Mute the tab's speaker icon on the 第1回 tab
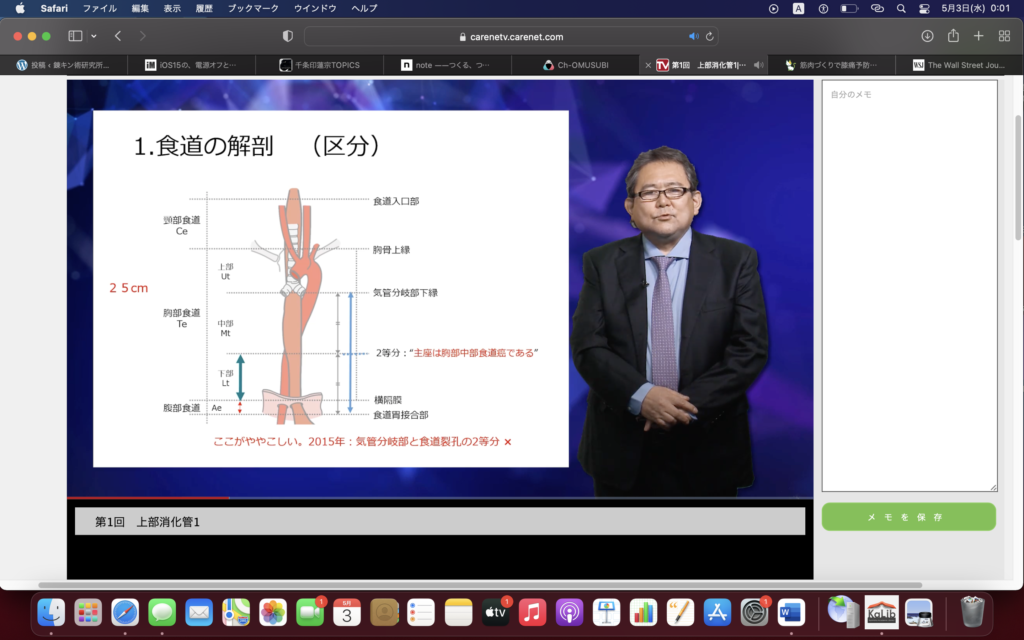 759,65
